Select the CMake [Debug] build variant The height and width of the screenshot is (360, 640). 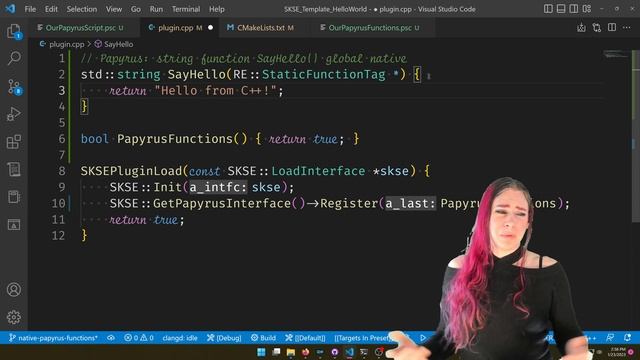click(x=224, y=338)
